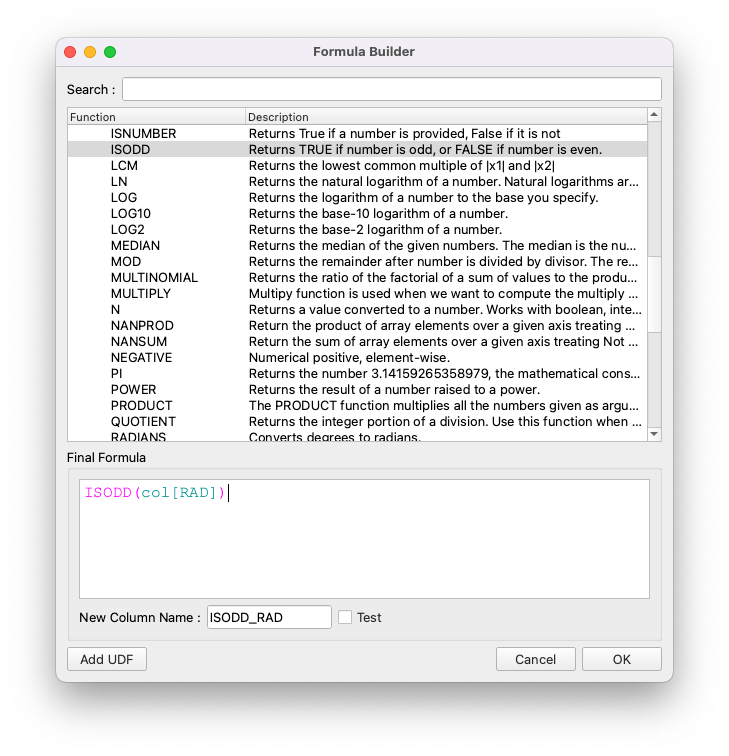Pick the QUOTIENT function

pyautogui.click(x=357, y=421)
